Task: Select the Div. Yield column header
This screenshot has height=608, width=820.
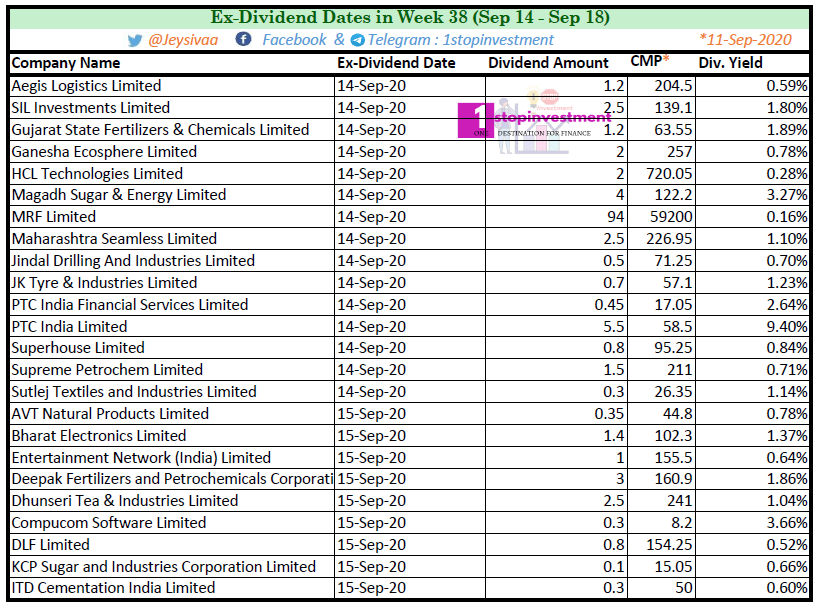Action: (730, 63)
